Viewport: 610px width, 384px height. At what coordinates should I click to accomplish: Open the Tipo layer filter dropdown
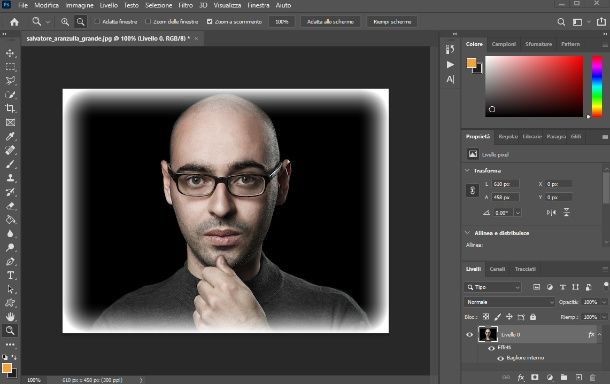point(493,287)
